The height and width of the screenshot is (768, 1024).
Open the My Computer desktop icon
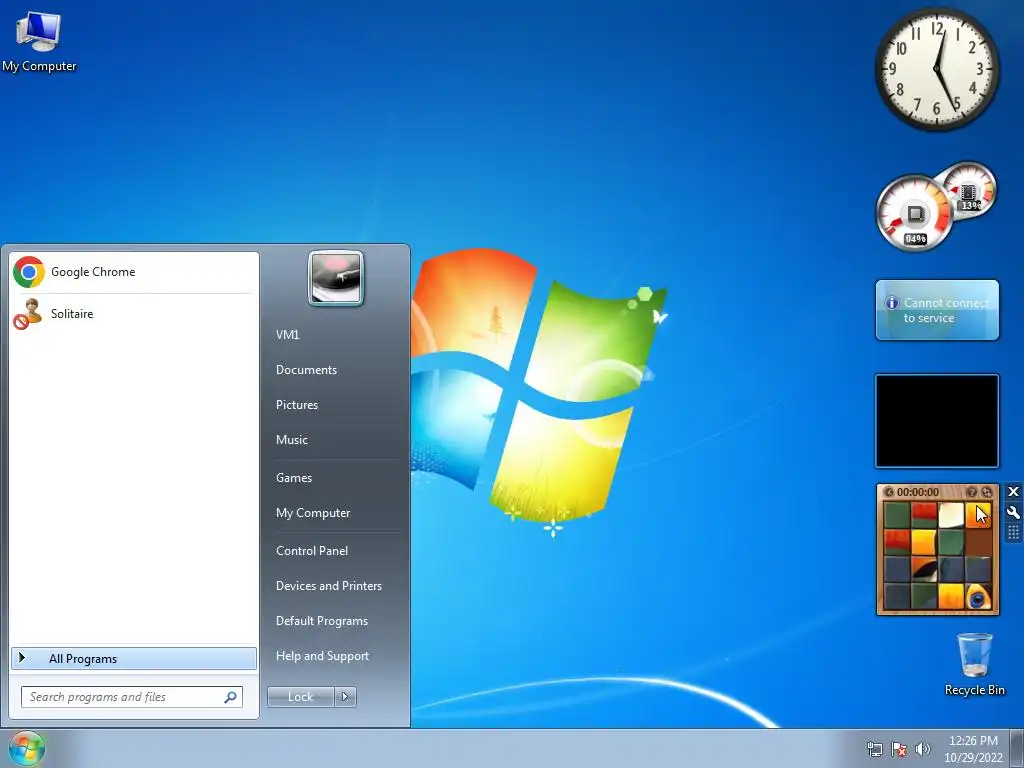(x=39, y=42)
